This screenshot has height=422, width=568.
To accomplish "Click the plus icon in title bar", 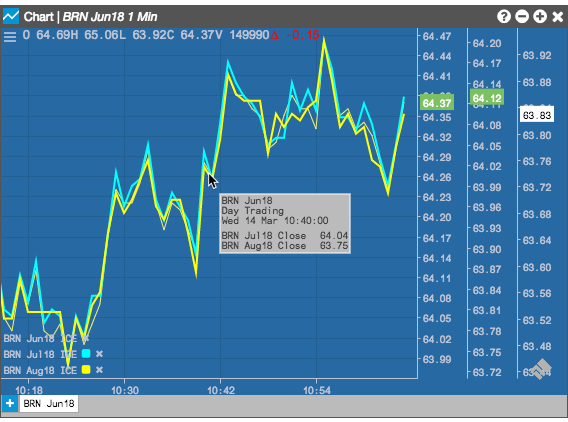I will pyautogui.click(x=540, y=16).
